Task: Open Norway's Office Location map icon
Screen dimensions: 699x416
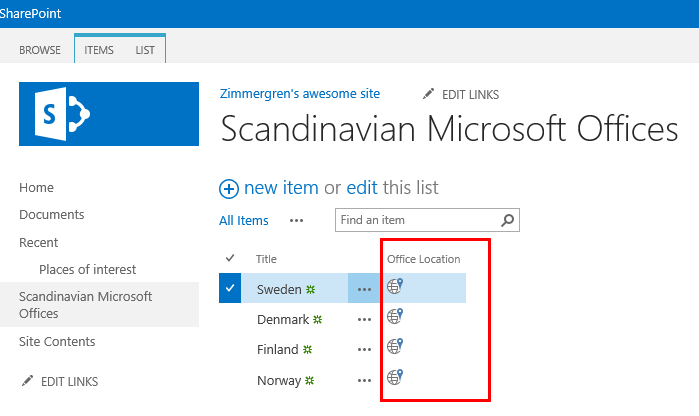Action: pos(395,377)
